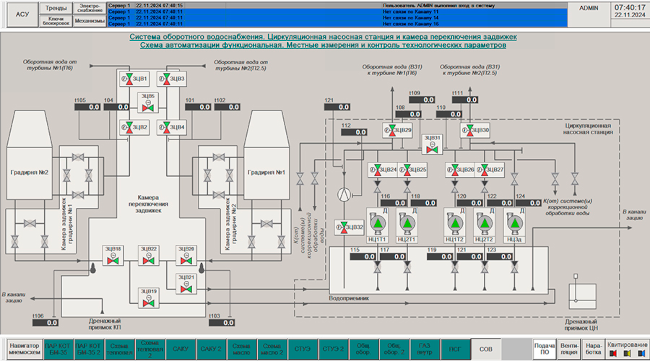Click the Градирня №2 cooling tower
The image size is (650, 361).
coord(29,154)
